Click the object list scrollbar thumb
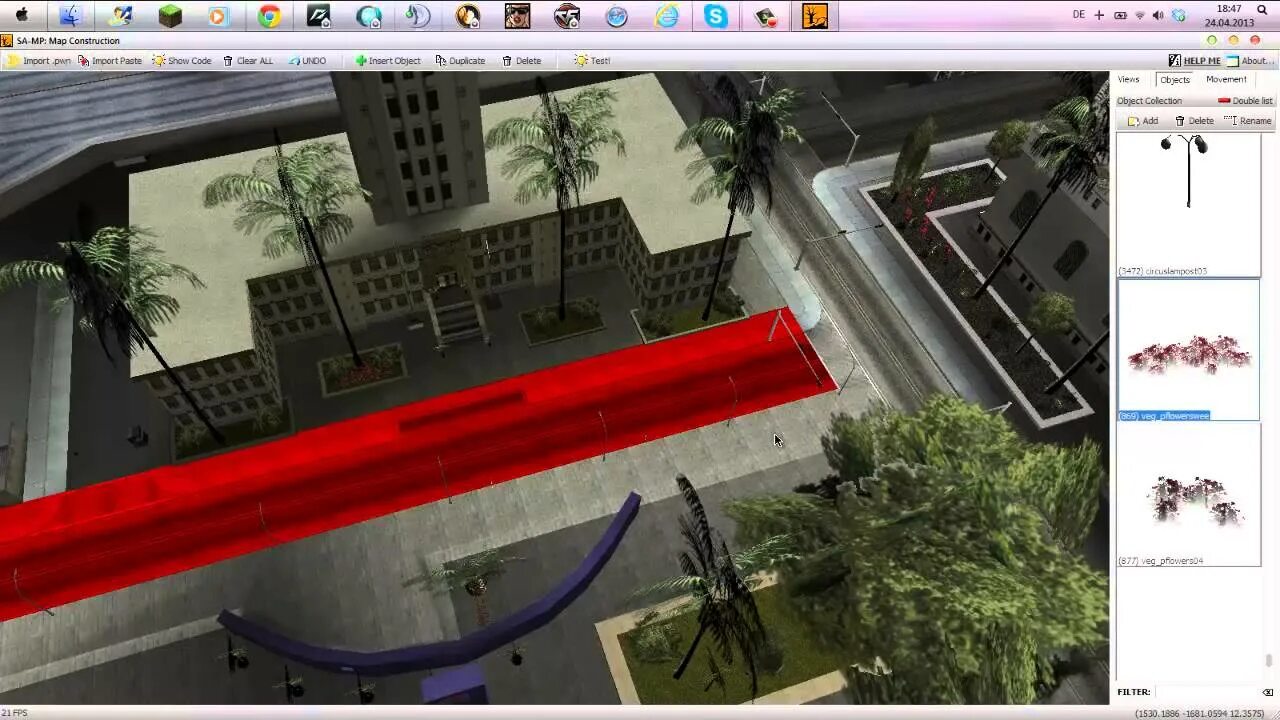 point(1268,661)
